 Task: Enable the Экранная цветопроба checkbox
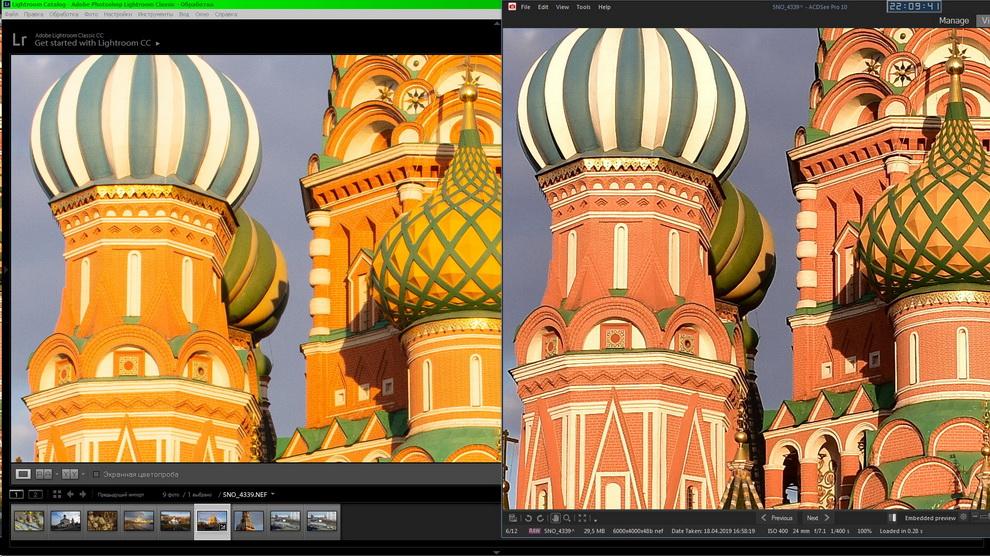tap(96, 474)
